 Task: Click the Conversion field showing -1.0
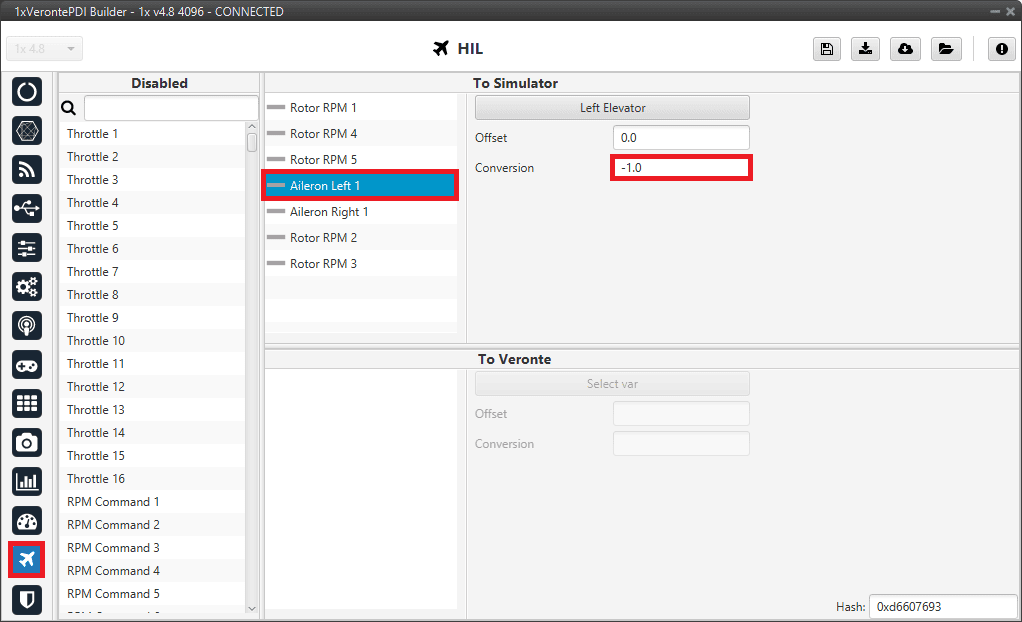tap(680, 168)
